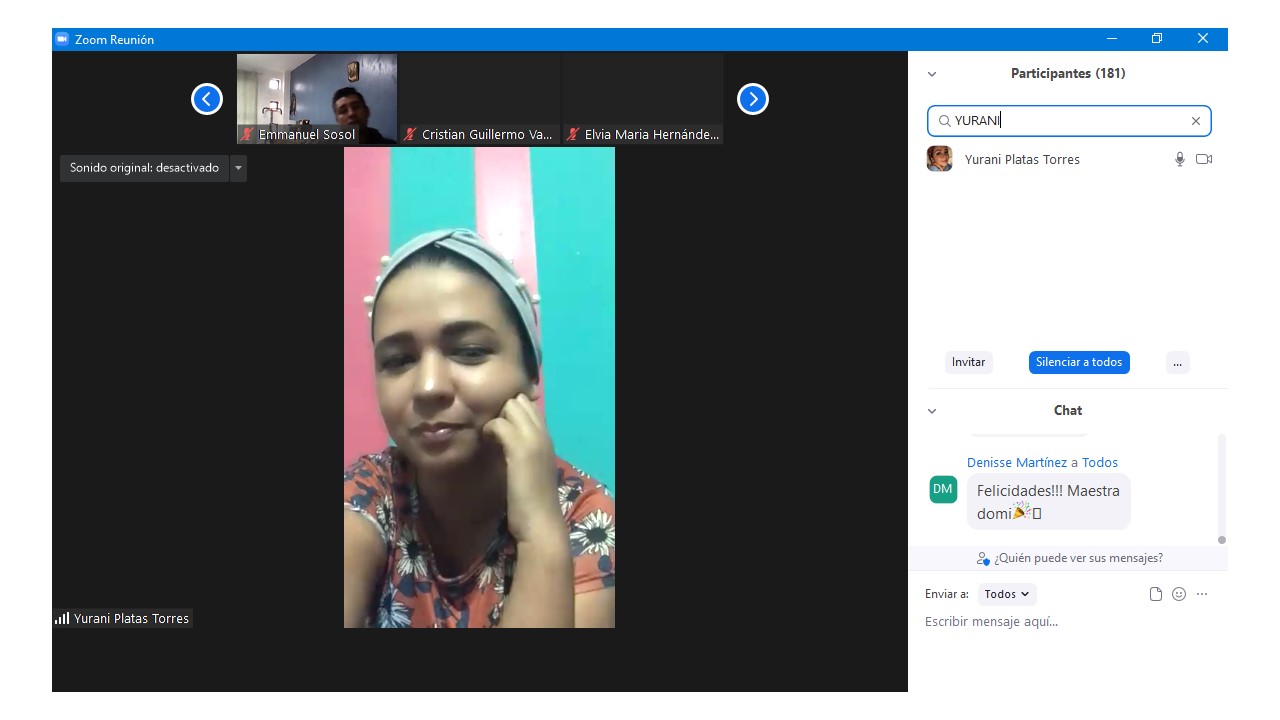The width and height of the screenshot is (1280, 720).
Task: Open ¿Quién puede ver sus mensajes? link
Action: pos(1069,558)
